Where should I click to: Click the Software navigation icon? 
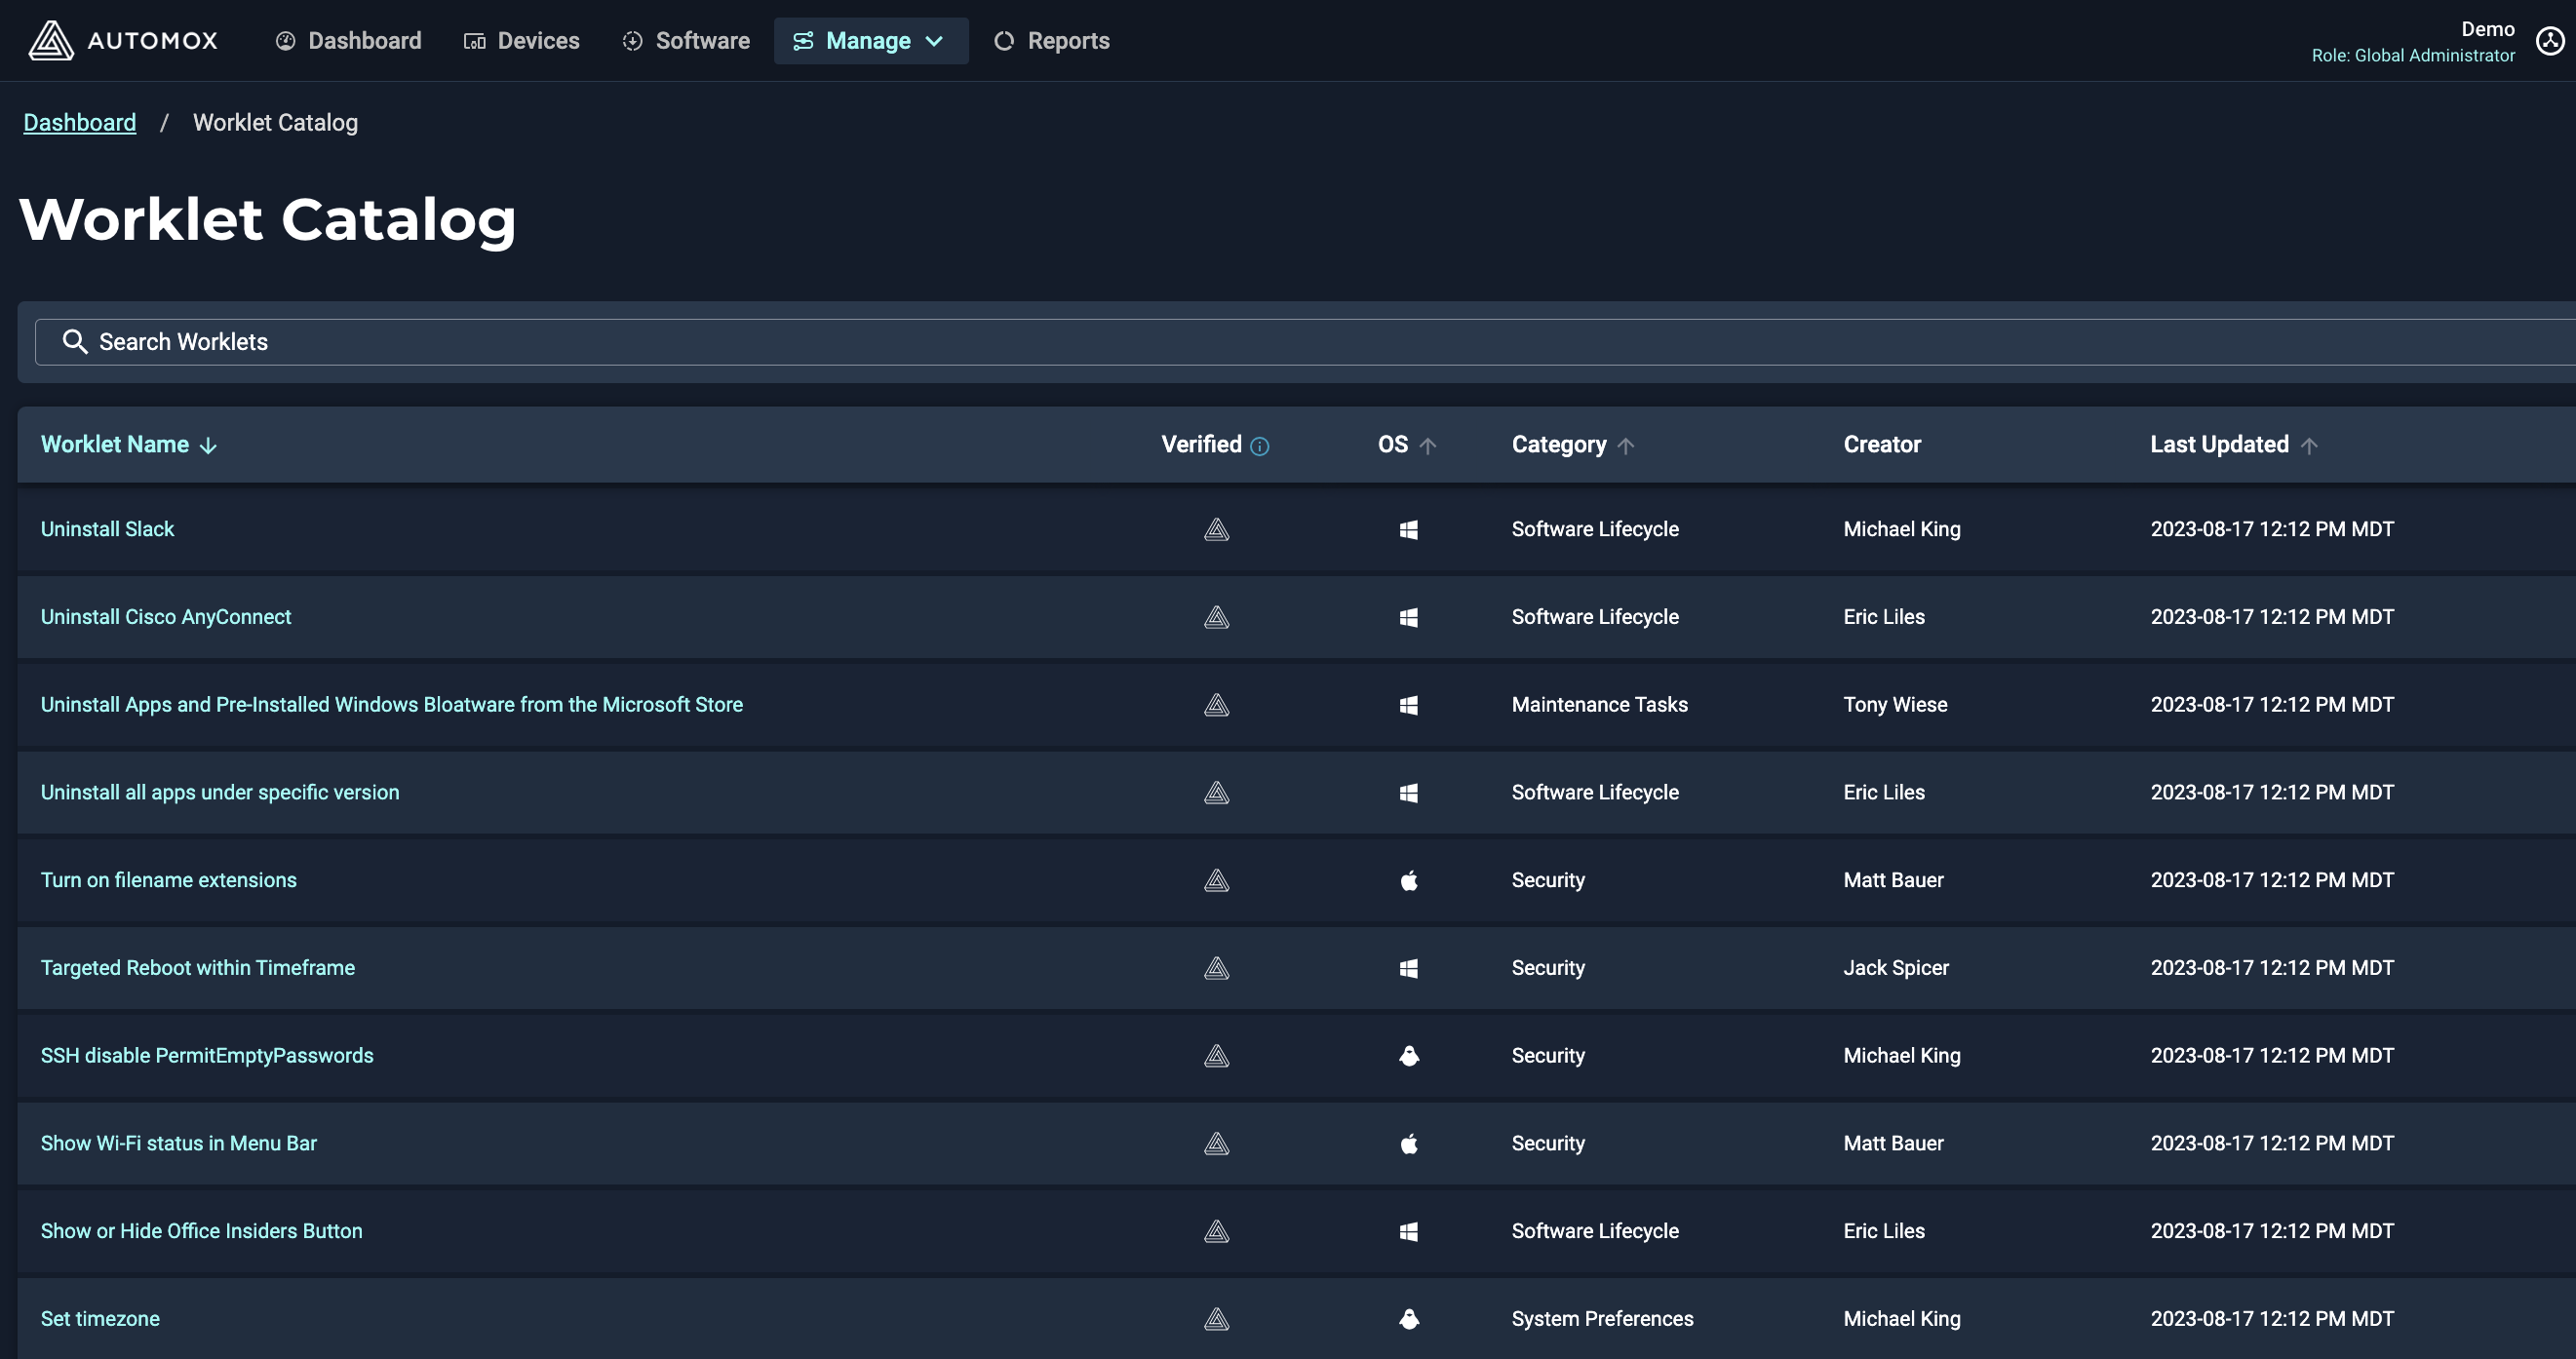point(632,40)
